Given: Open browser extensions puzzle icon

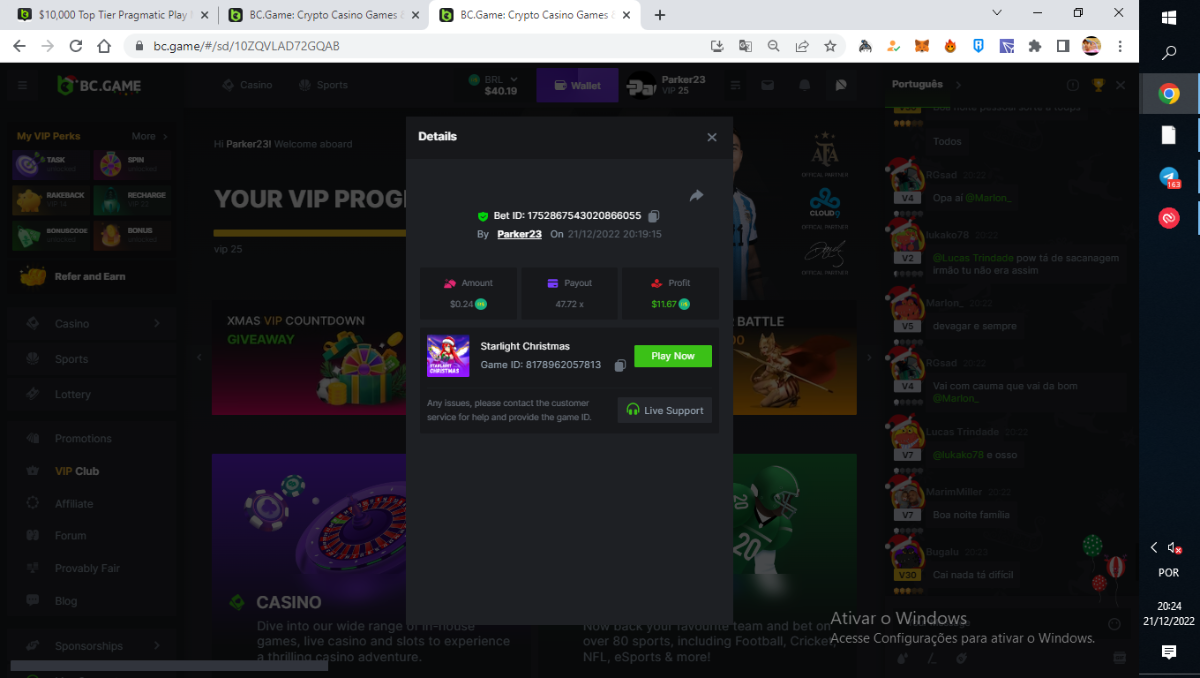Looking at the screenshot, I should (x=1035, y=46).
